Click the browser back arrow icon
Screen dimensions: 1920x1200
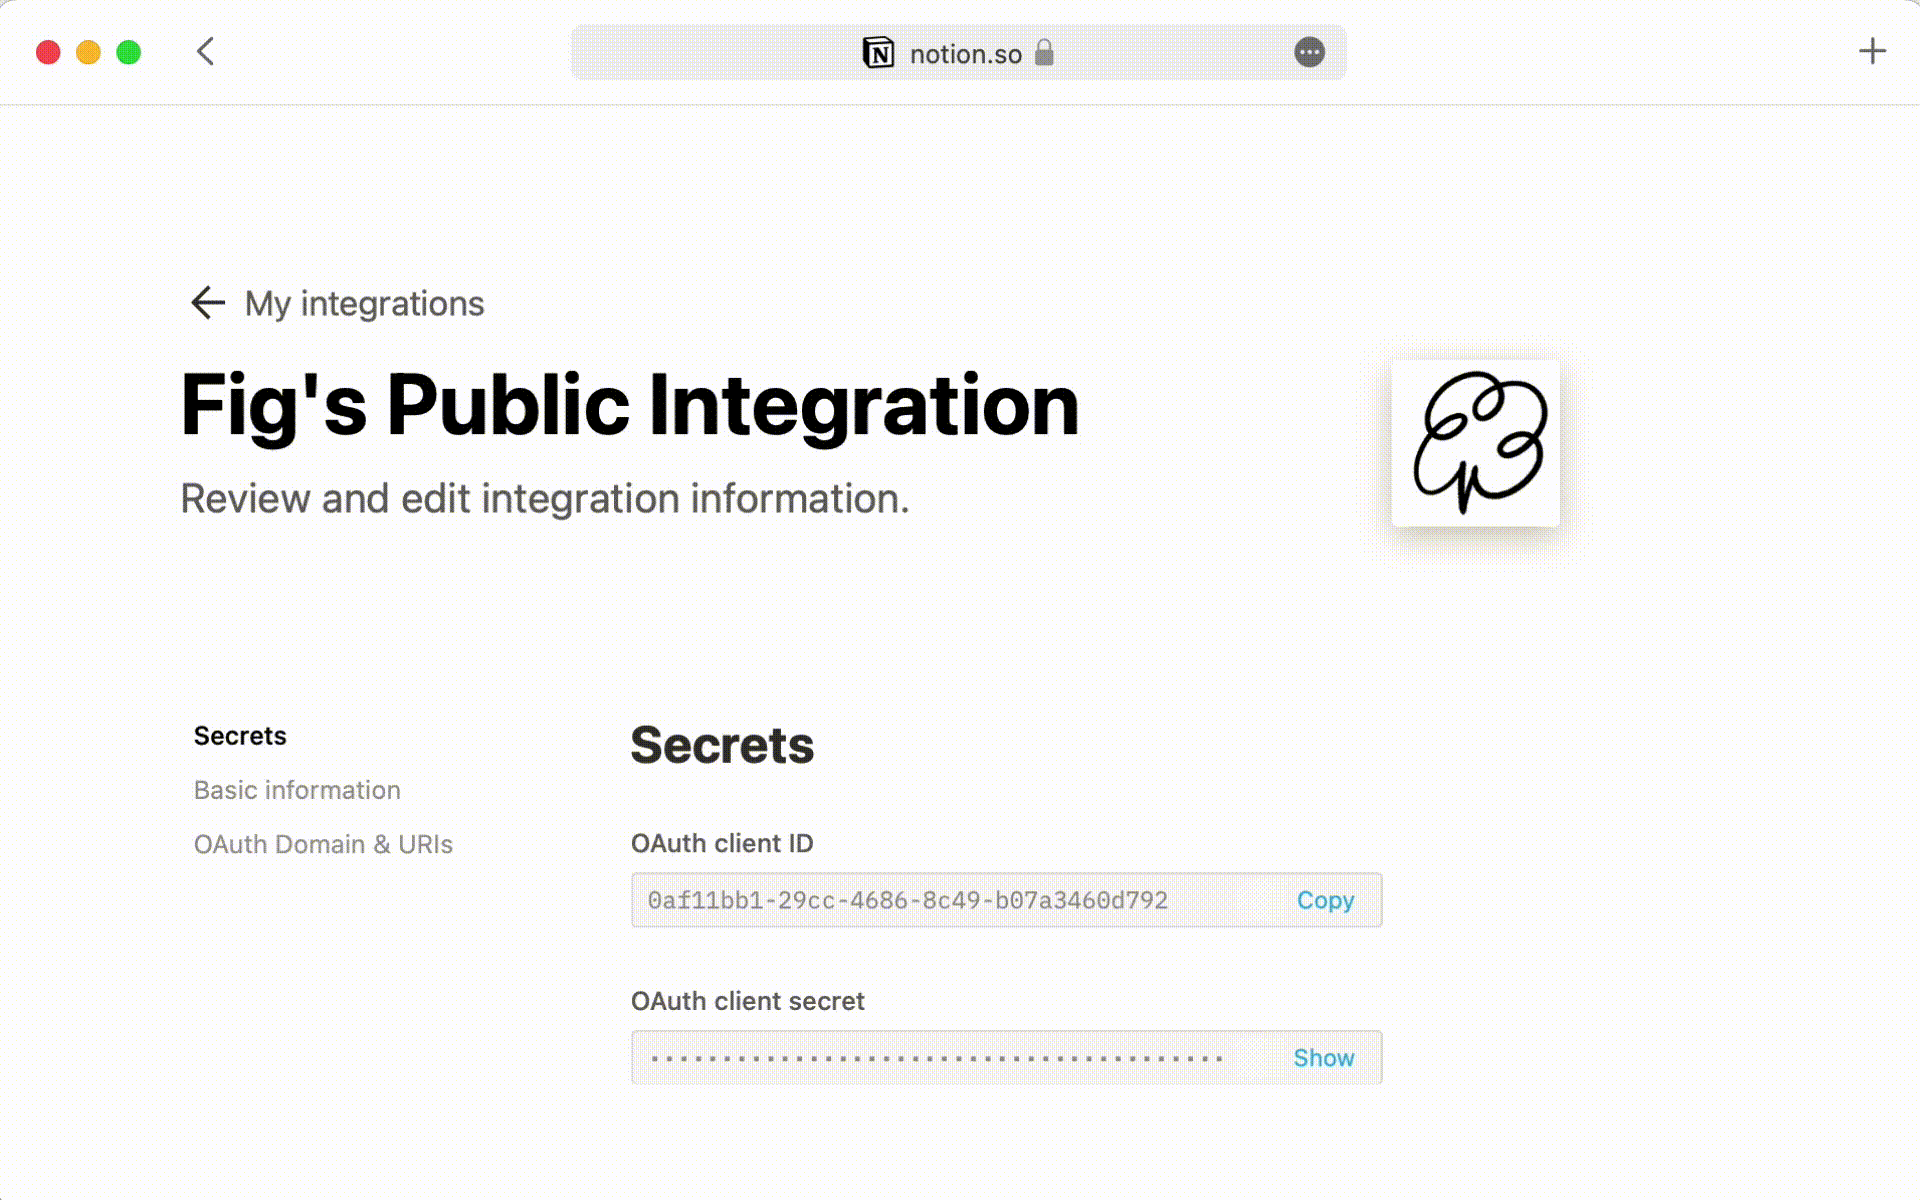tap(205, 51)
